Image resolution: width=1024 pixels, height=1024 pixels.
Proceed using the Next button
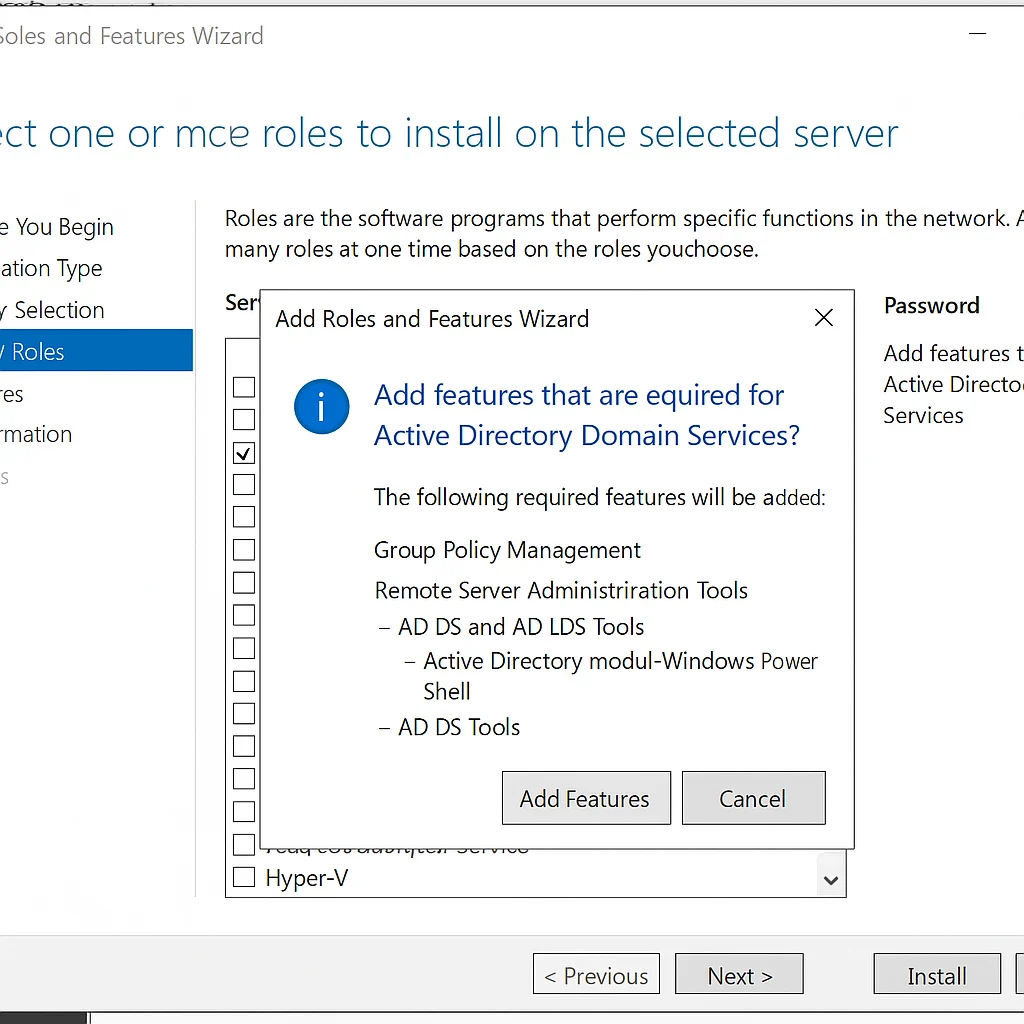point(739,974)
